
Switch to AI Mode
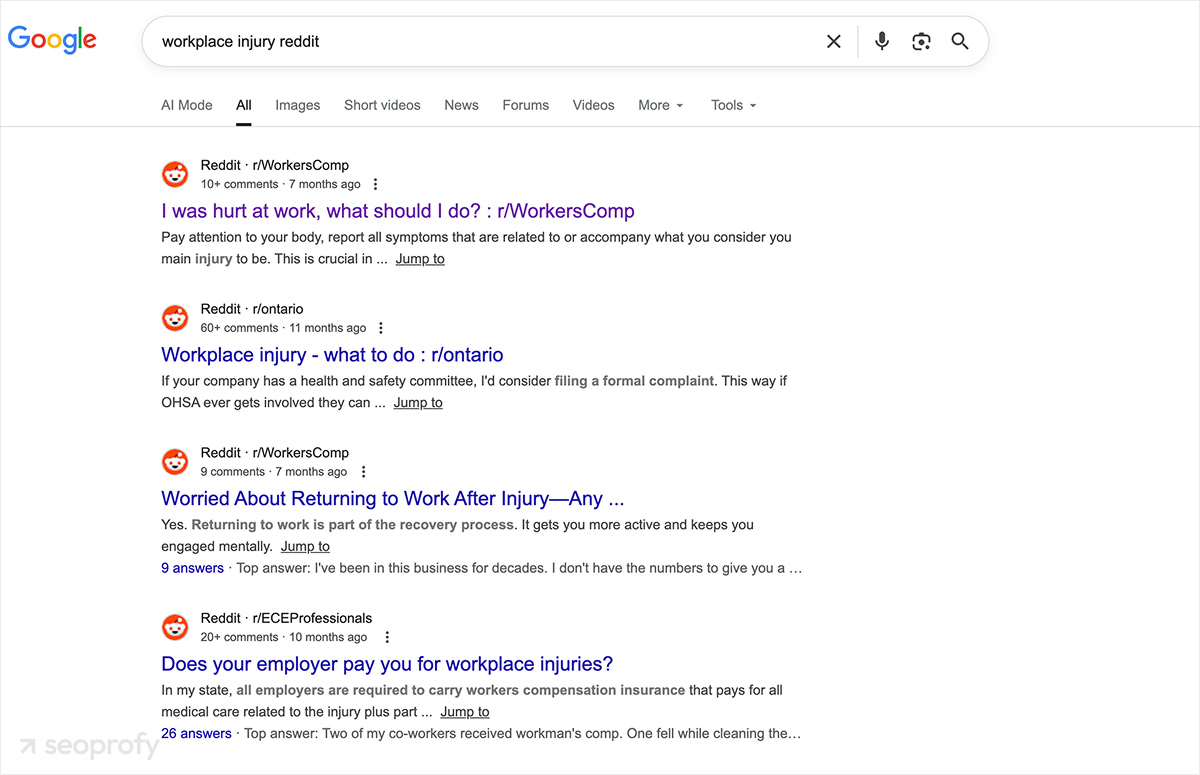click(x=186, y=105)
